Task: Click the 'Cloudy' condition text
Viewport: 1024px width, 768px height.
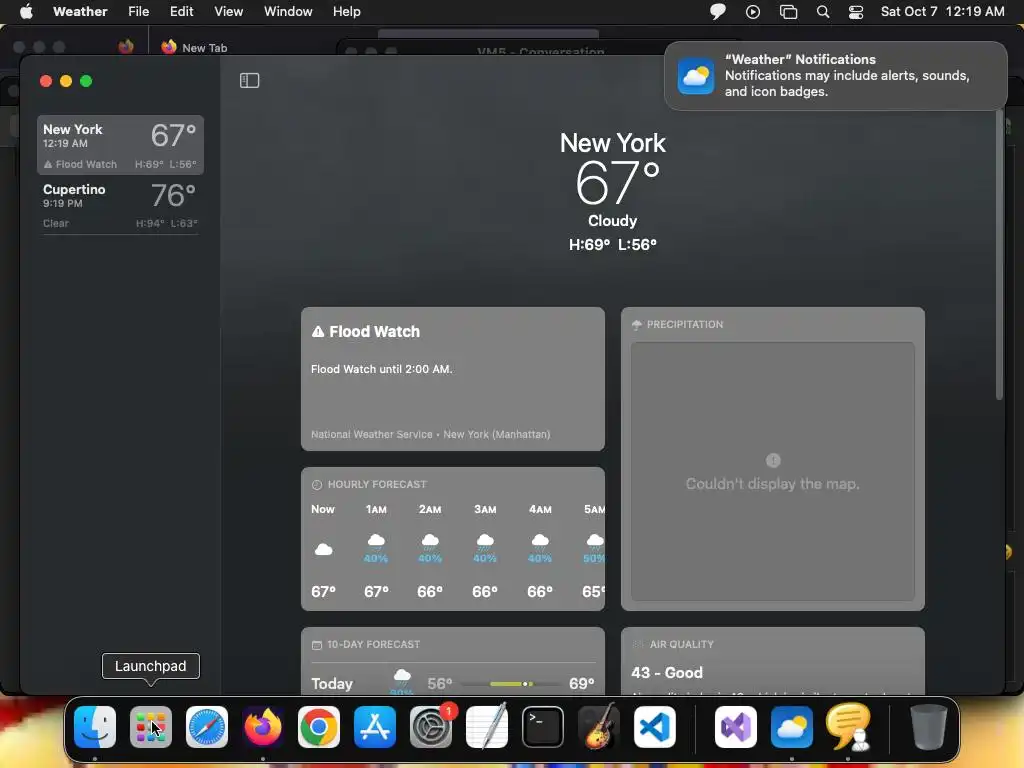Action: click(613, 221)
